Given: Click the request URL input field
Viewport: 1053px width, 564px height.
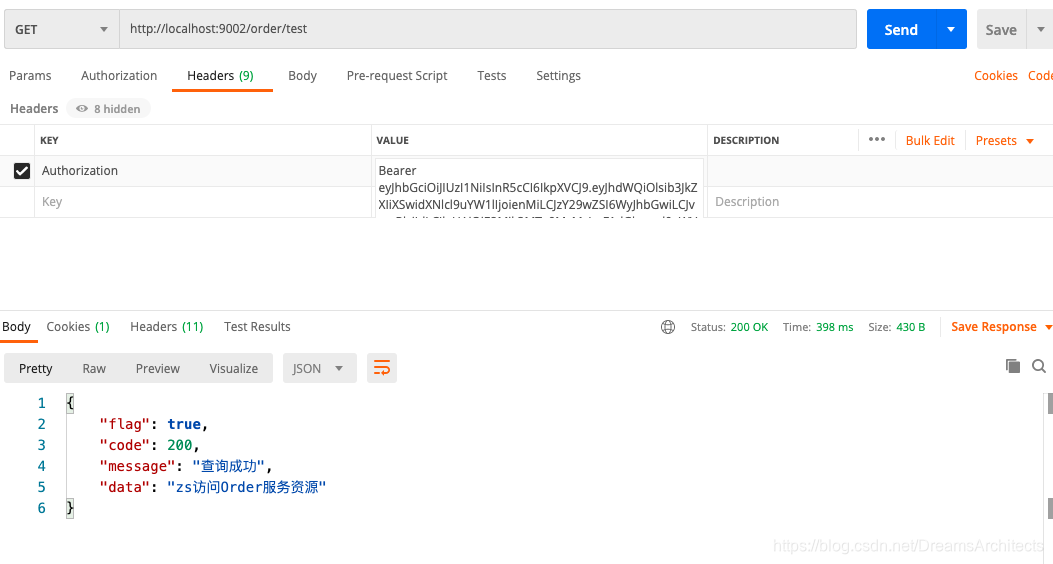Looking at the screenshot, I should pyautogui.click(x=488, y=30).
